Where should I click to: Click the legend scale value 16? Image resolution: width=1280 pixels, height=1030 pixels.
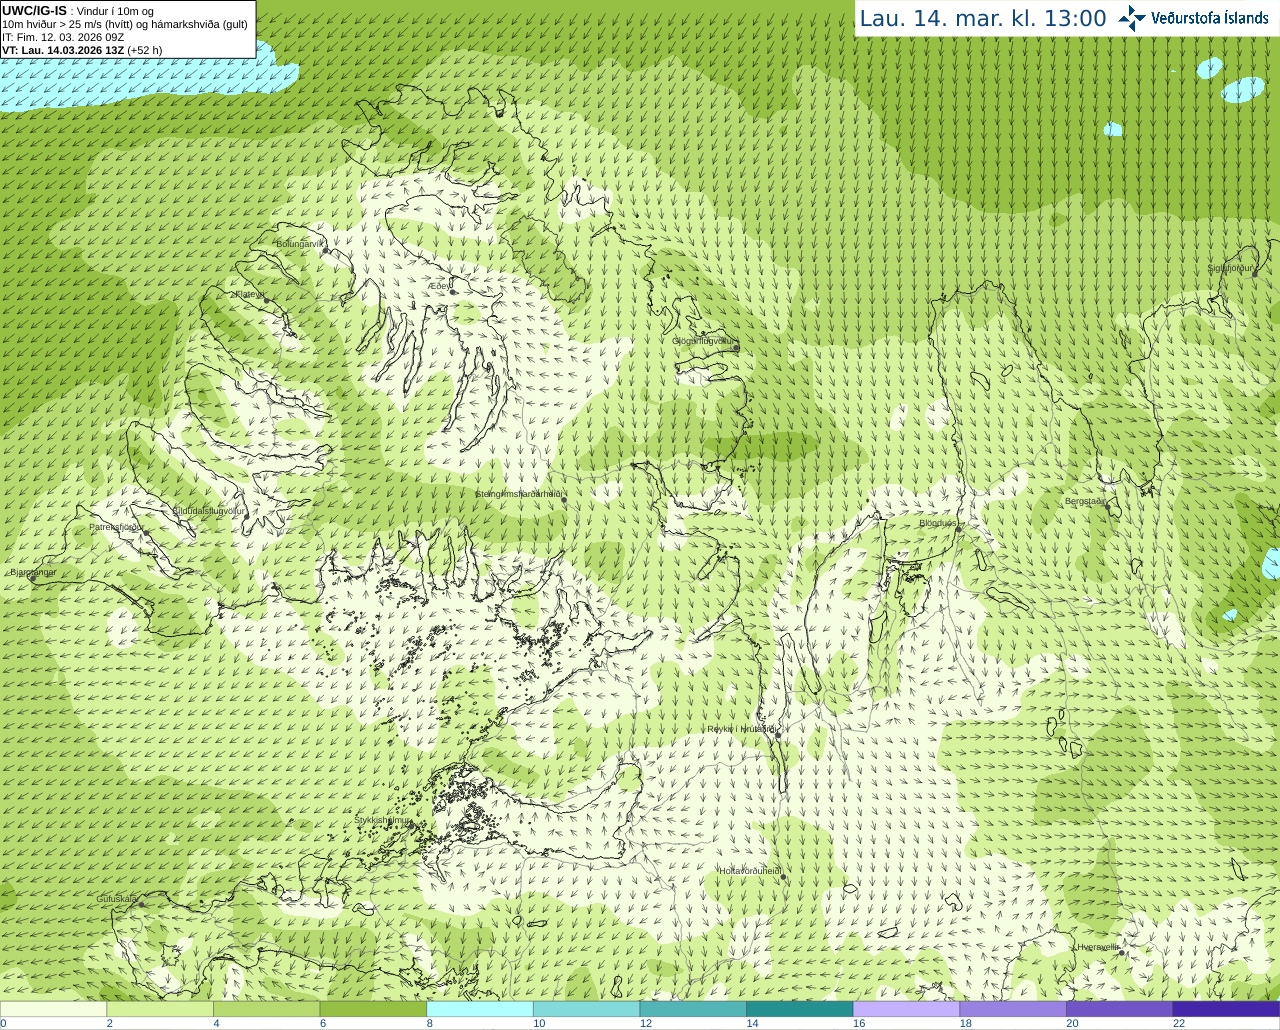858,1023
